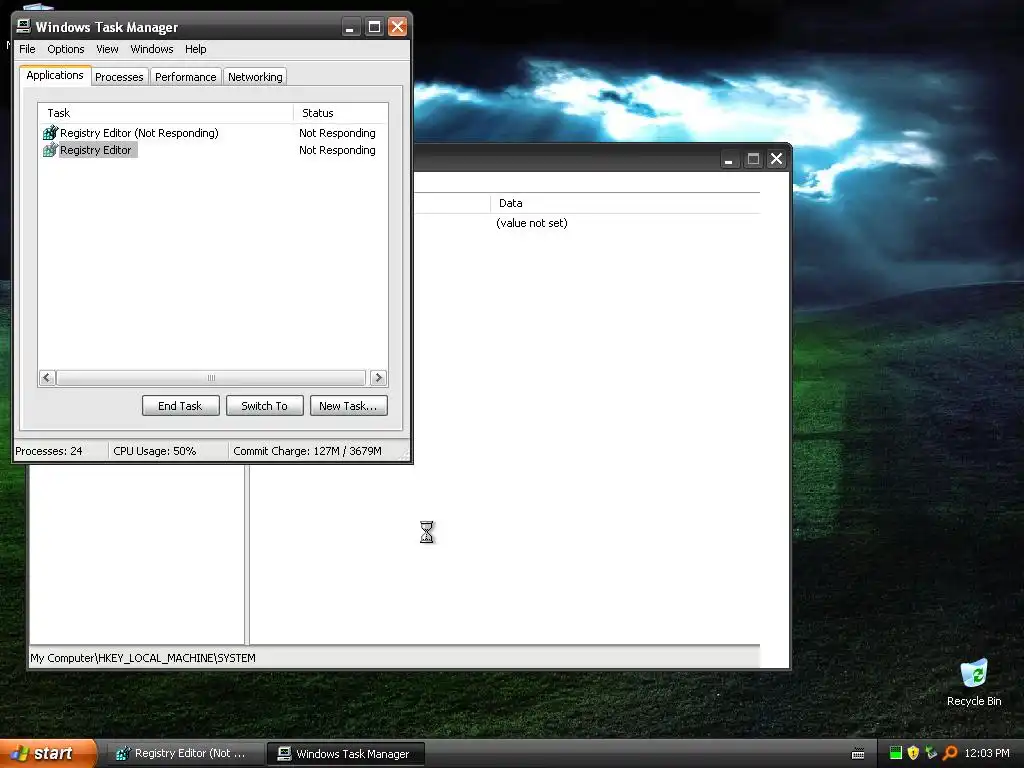Click the Switch To button
This screenshot has width=1024, height=768.
pyautogui.click(x=264, y=406)
